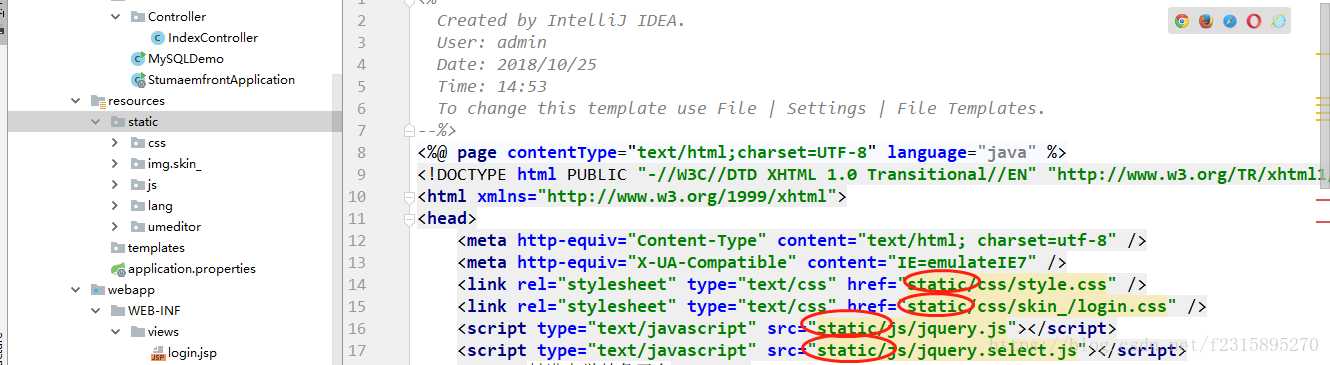The image size is (1330, 365).
Task: Click the resources folder icon
Action: coord(98,101)
